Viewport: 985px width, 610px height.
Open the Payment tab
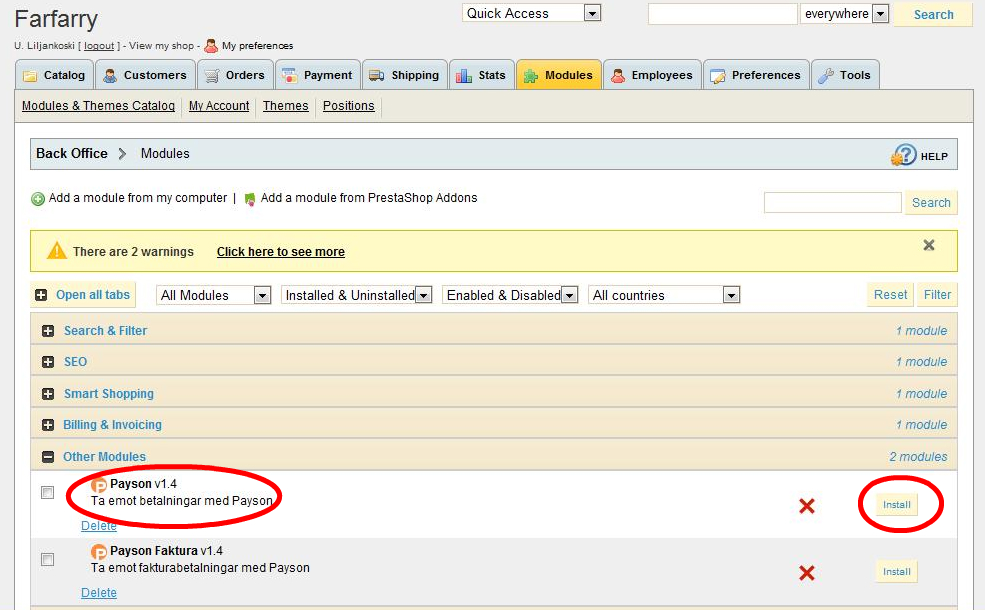click(318, 75)
